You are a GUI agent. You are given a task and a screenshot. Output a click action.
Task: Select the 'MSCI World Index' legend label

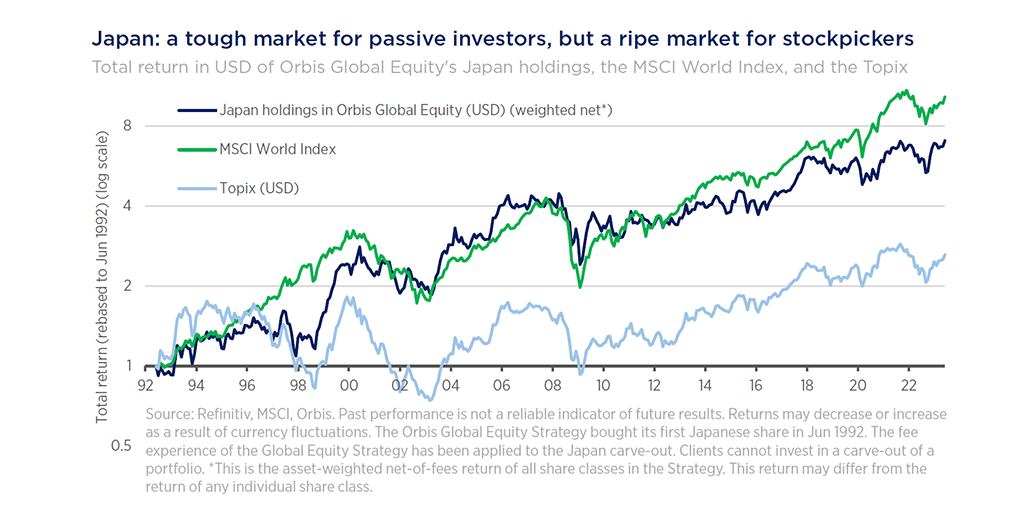[x=278, y=149]
